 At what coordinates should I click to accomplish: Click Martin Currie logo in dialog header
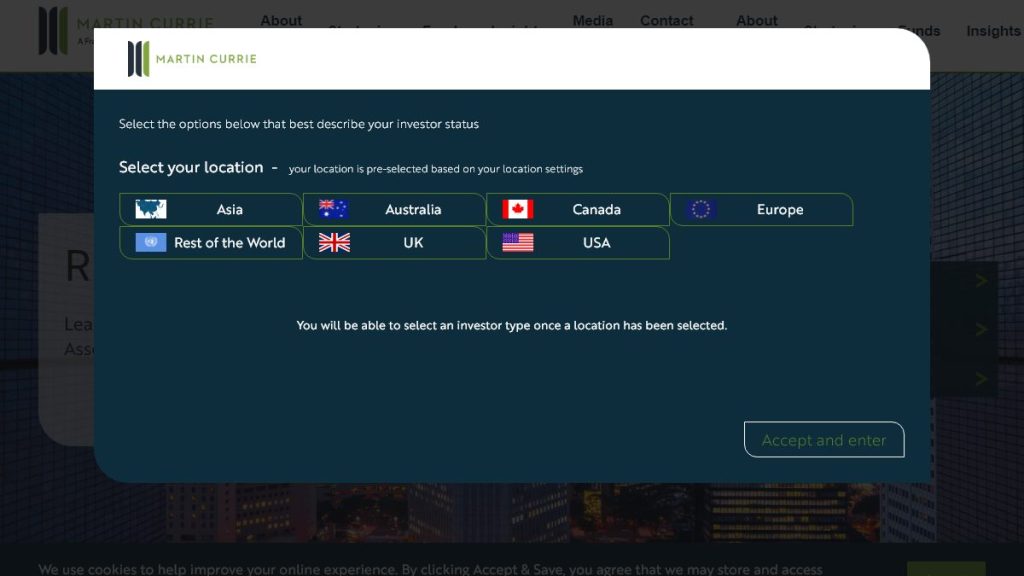(192, 59)
